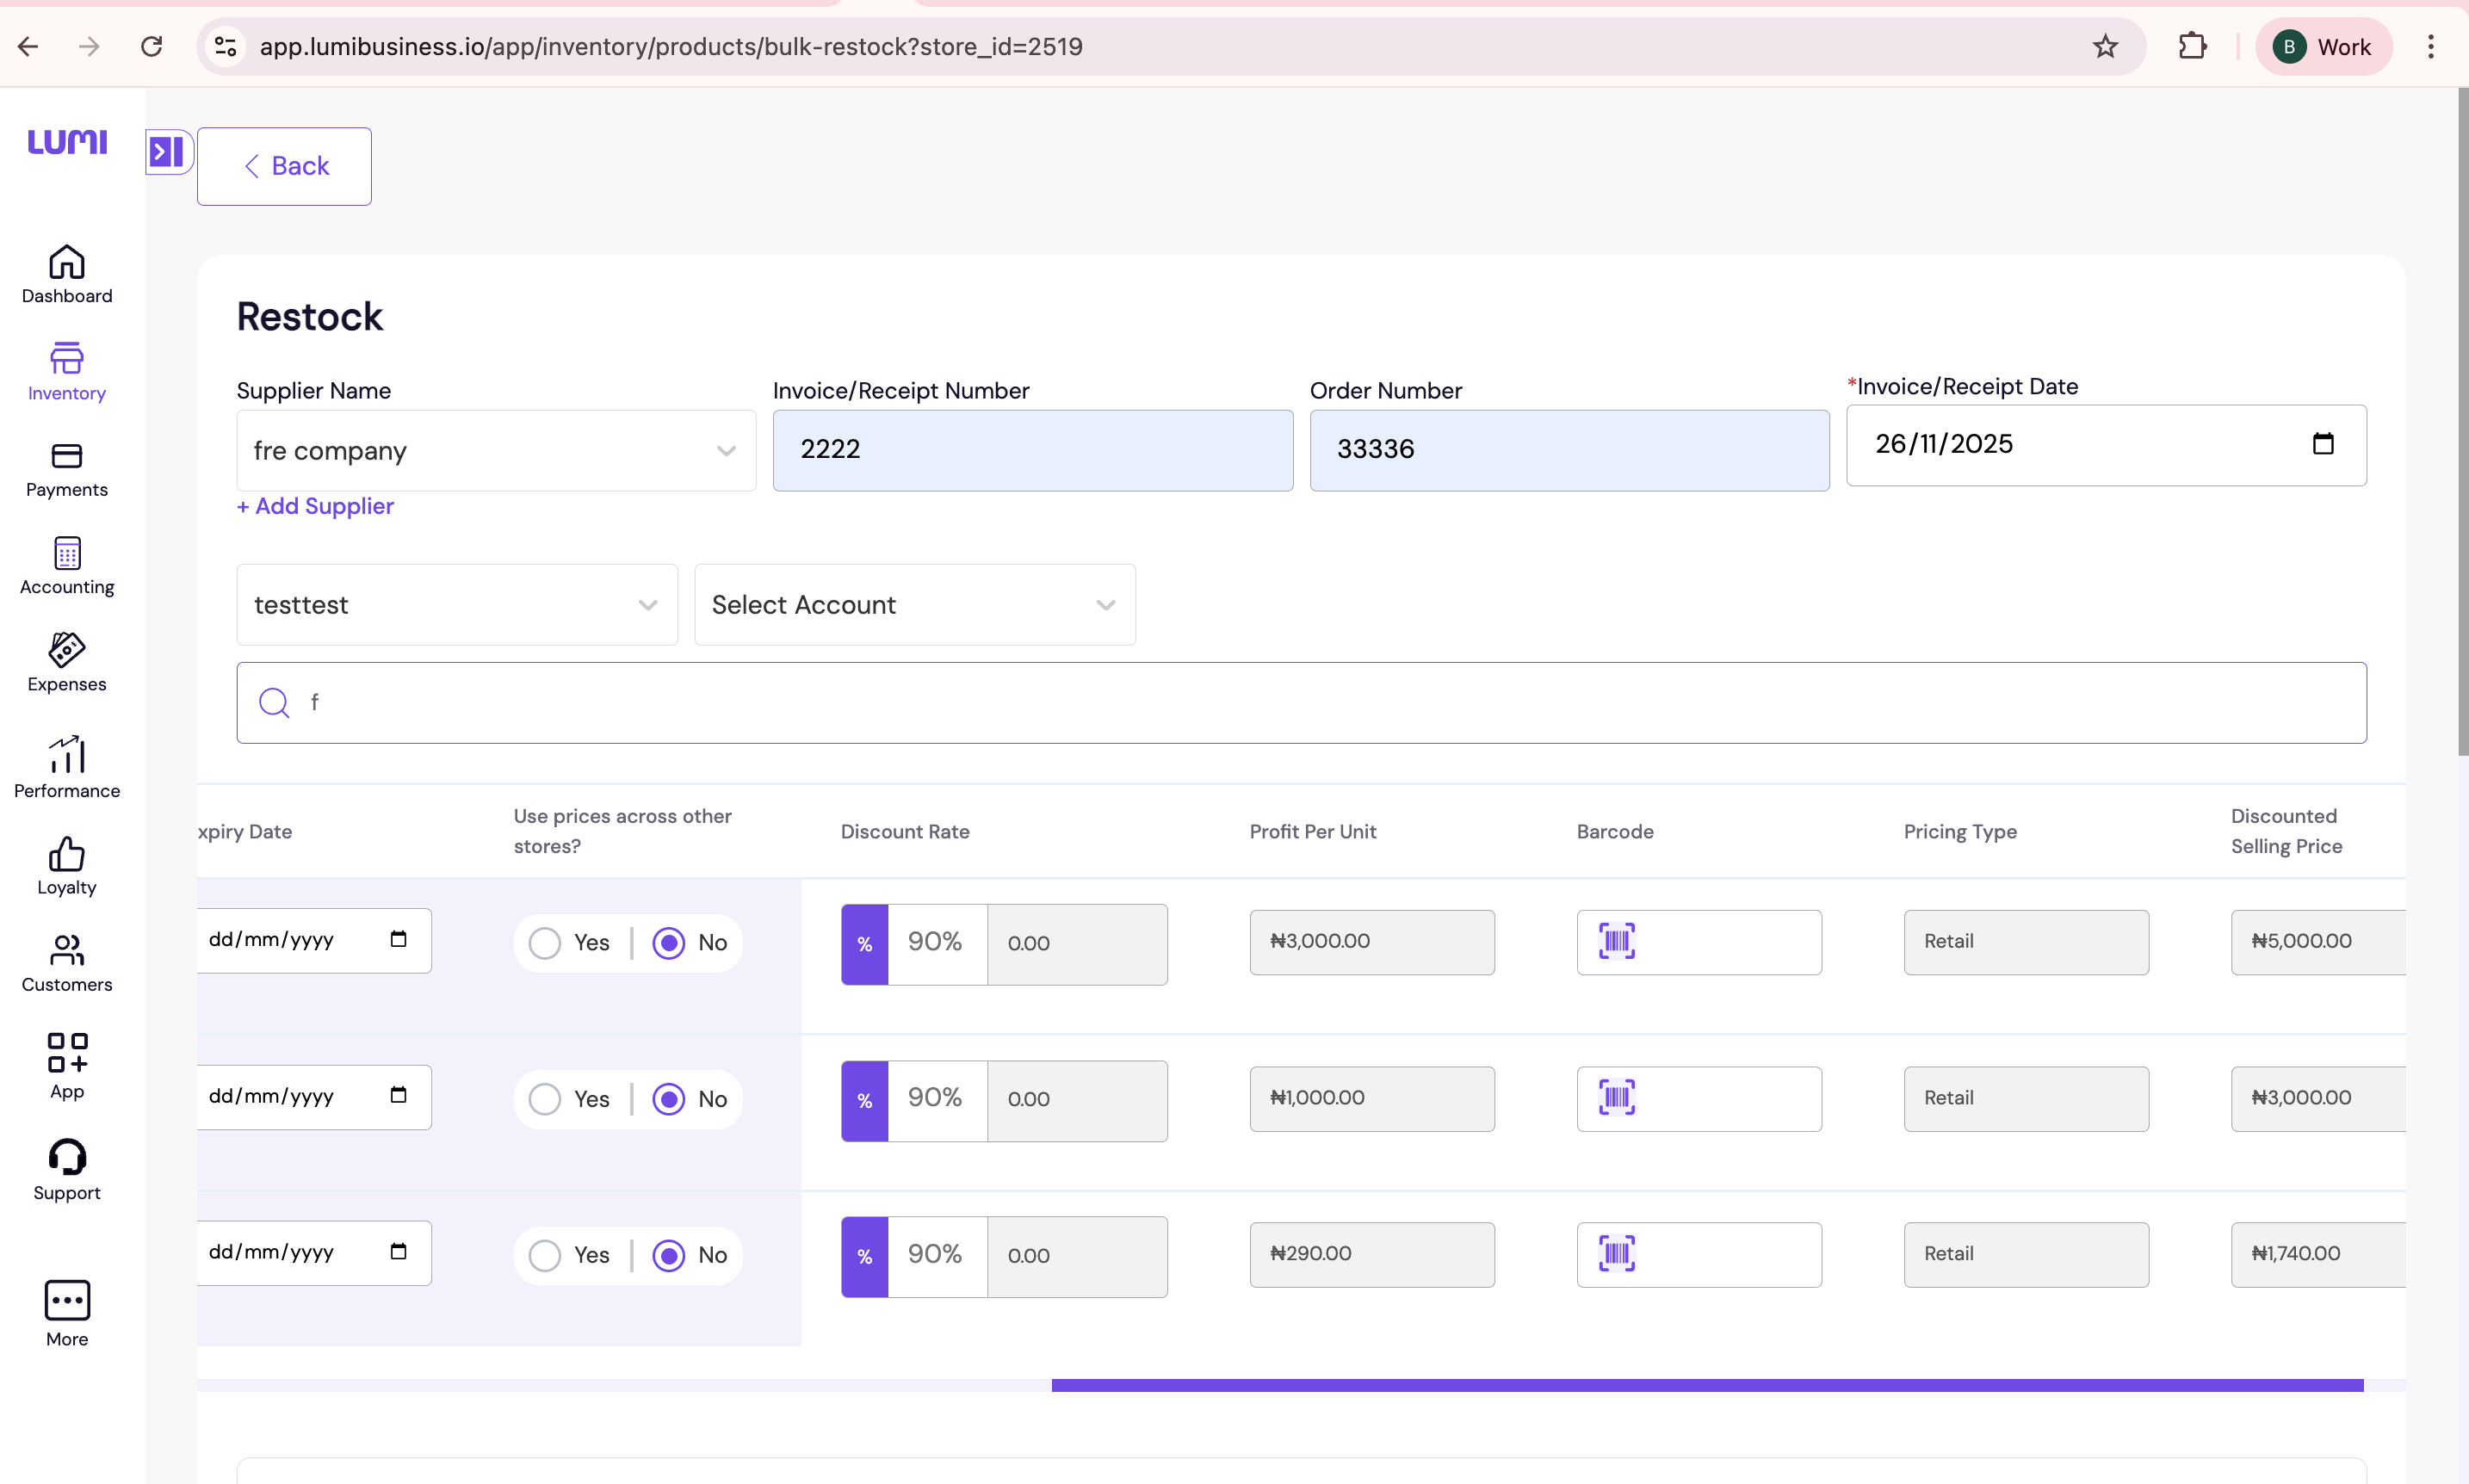Select Yes for first row price sharing
The height and width of the screenshot is (1484, 2469).
tap(545, 943)
